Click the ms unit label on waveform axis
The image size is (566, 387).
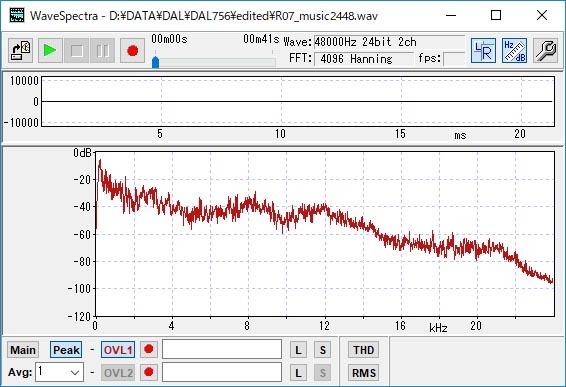click(460, 135)
